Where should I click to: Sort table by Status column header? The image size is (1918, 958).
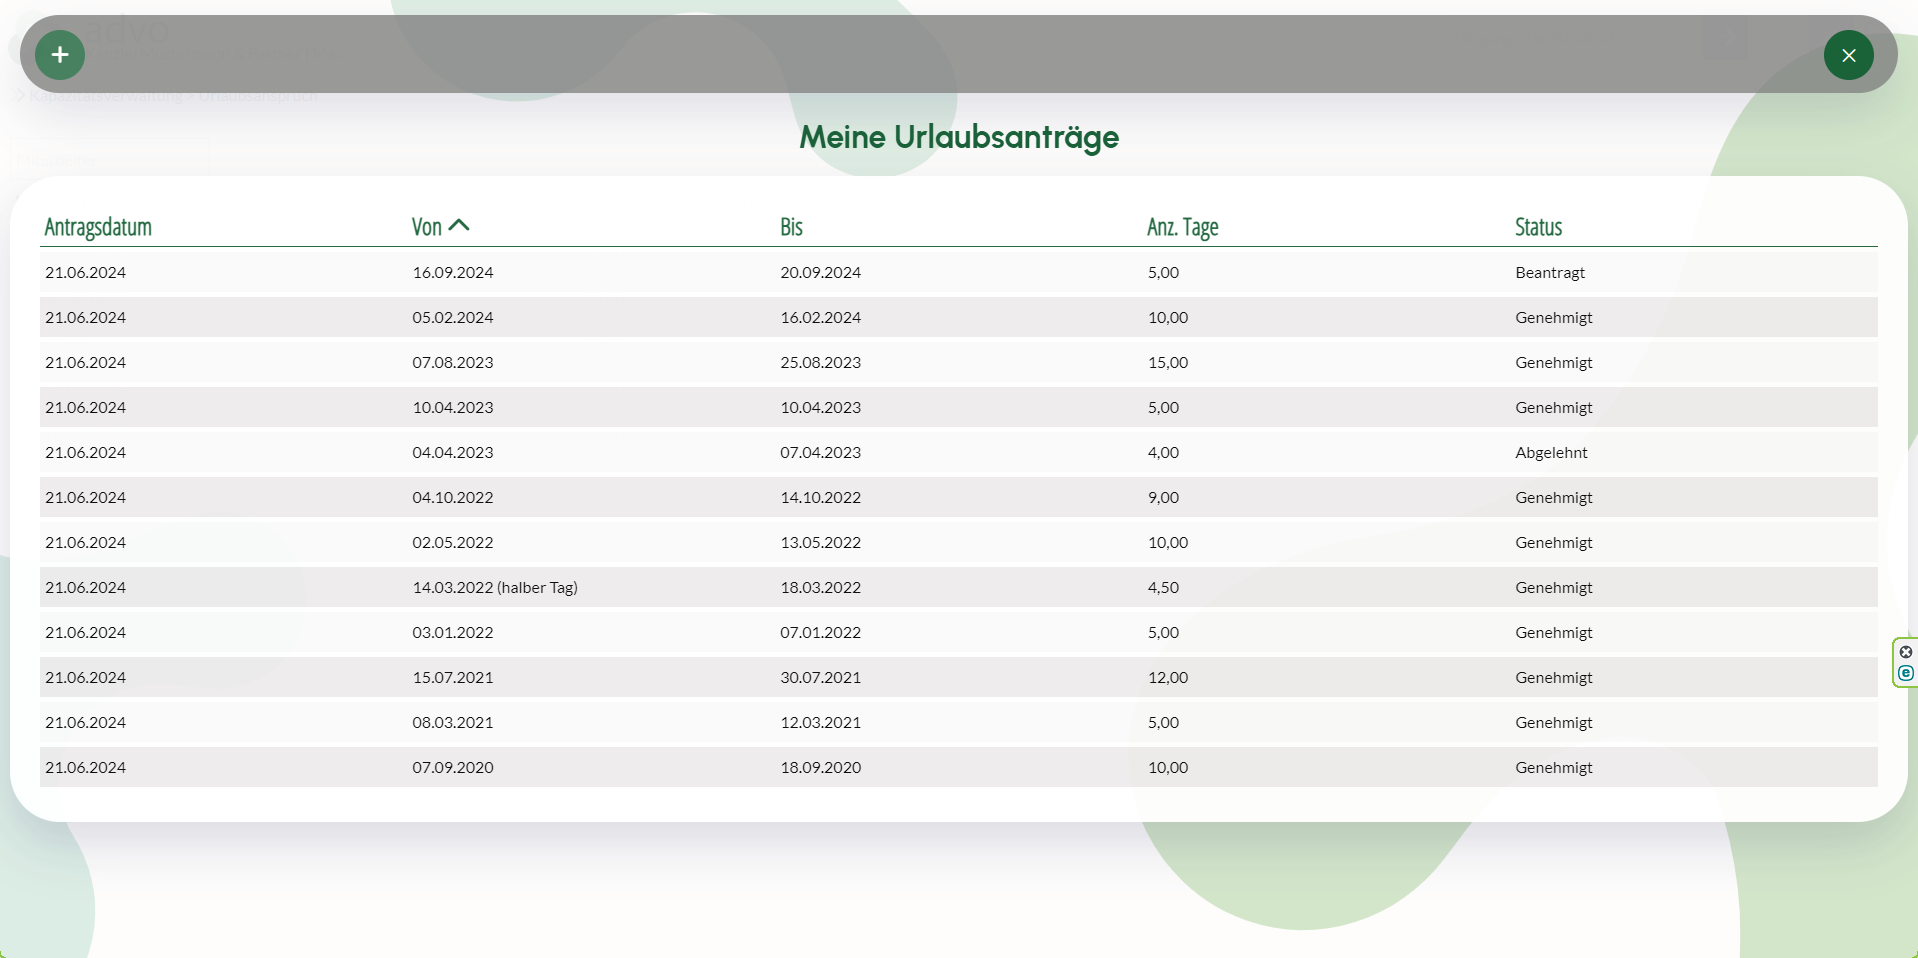(1538, 227)
